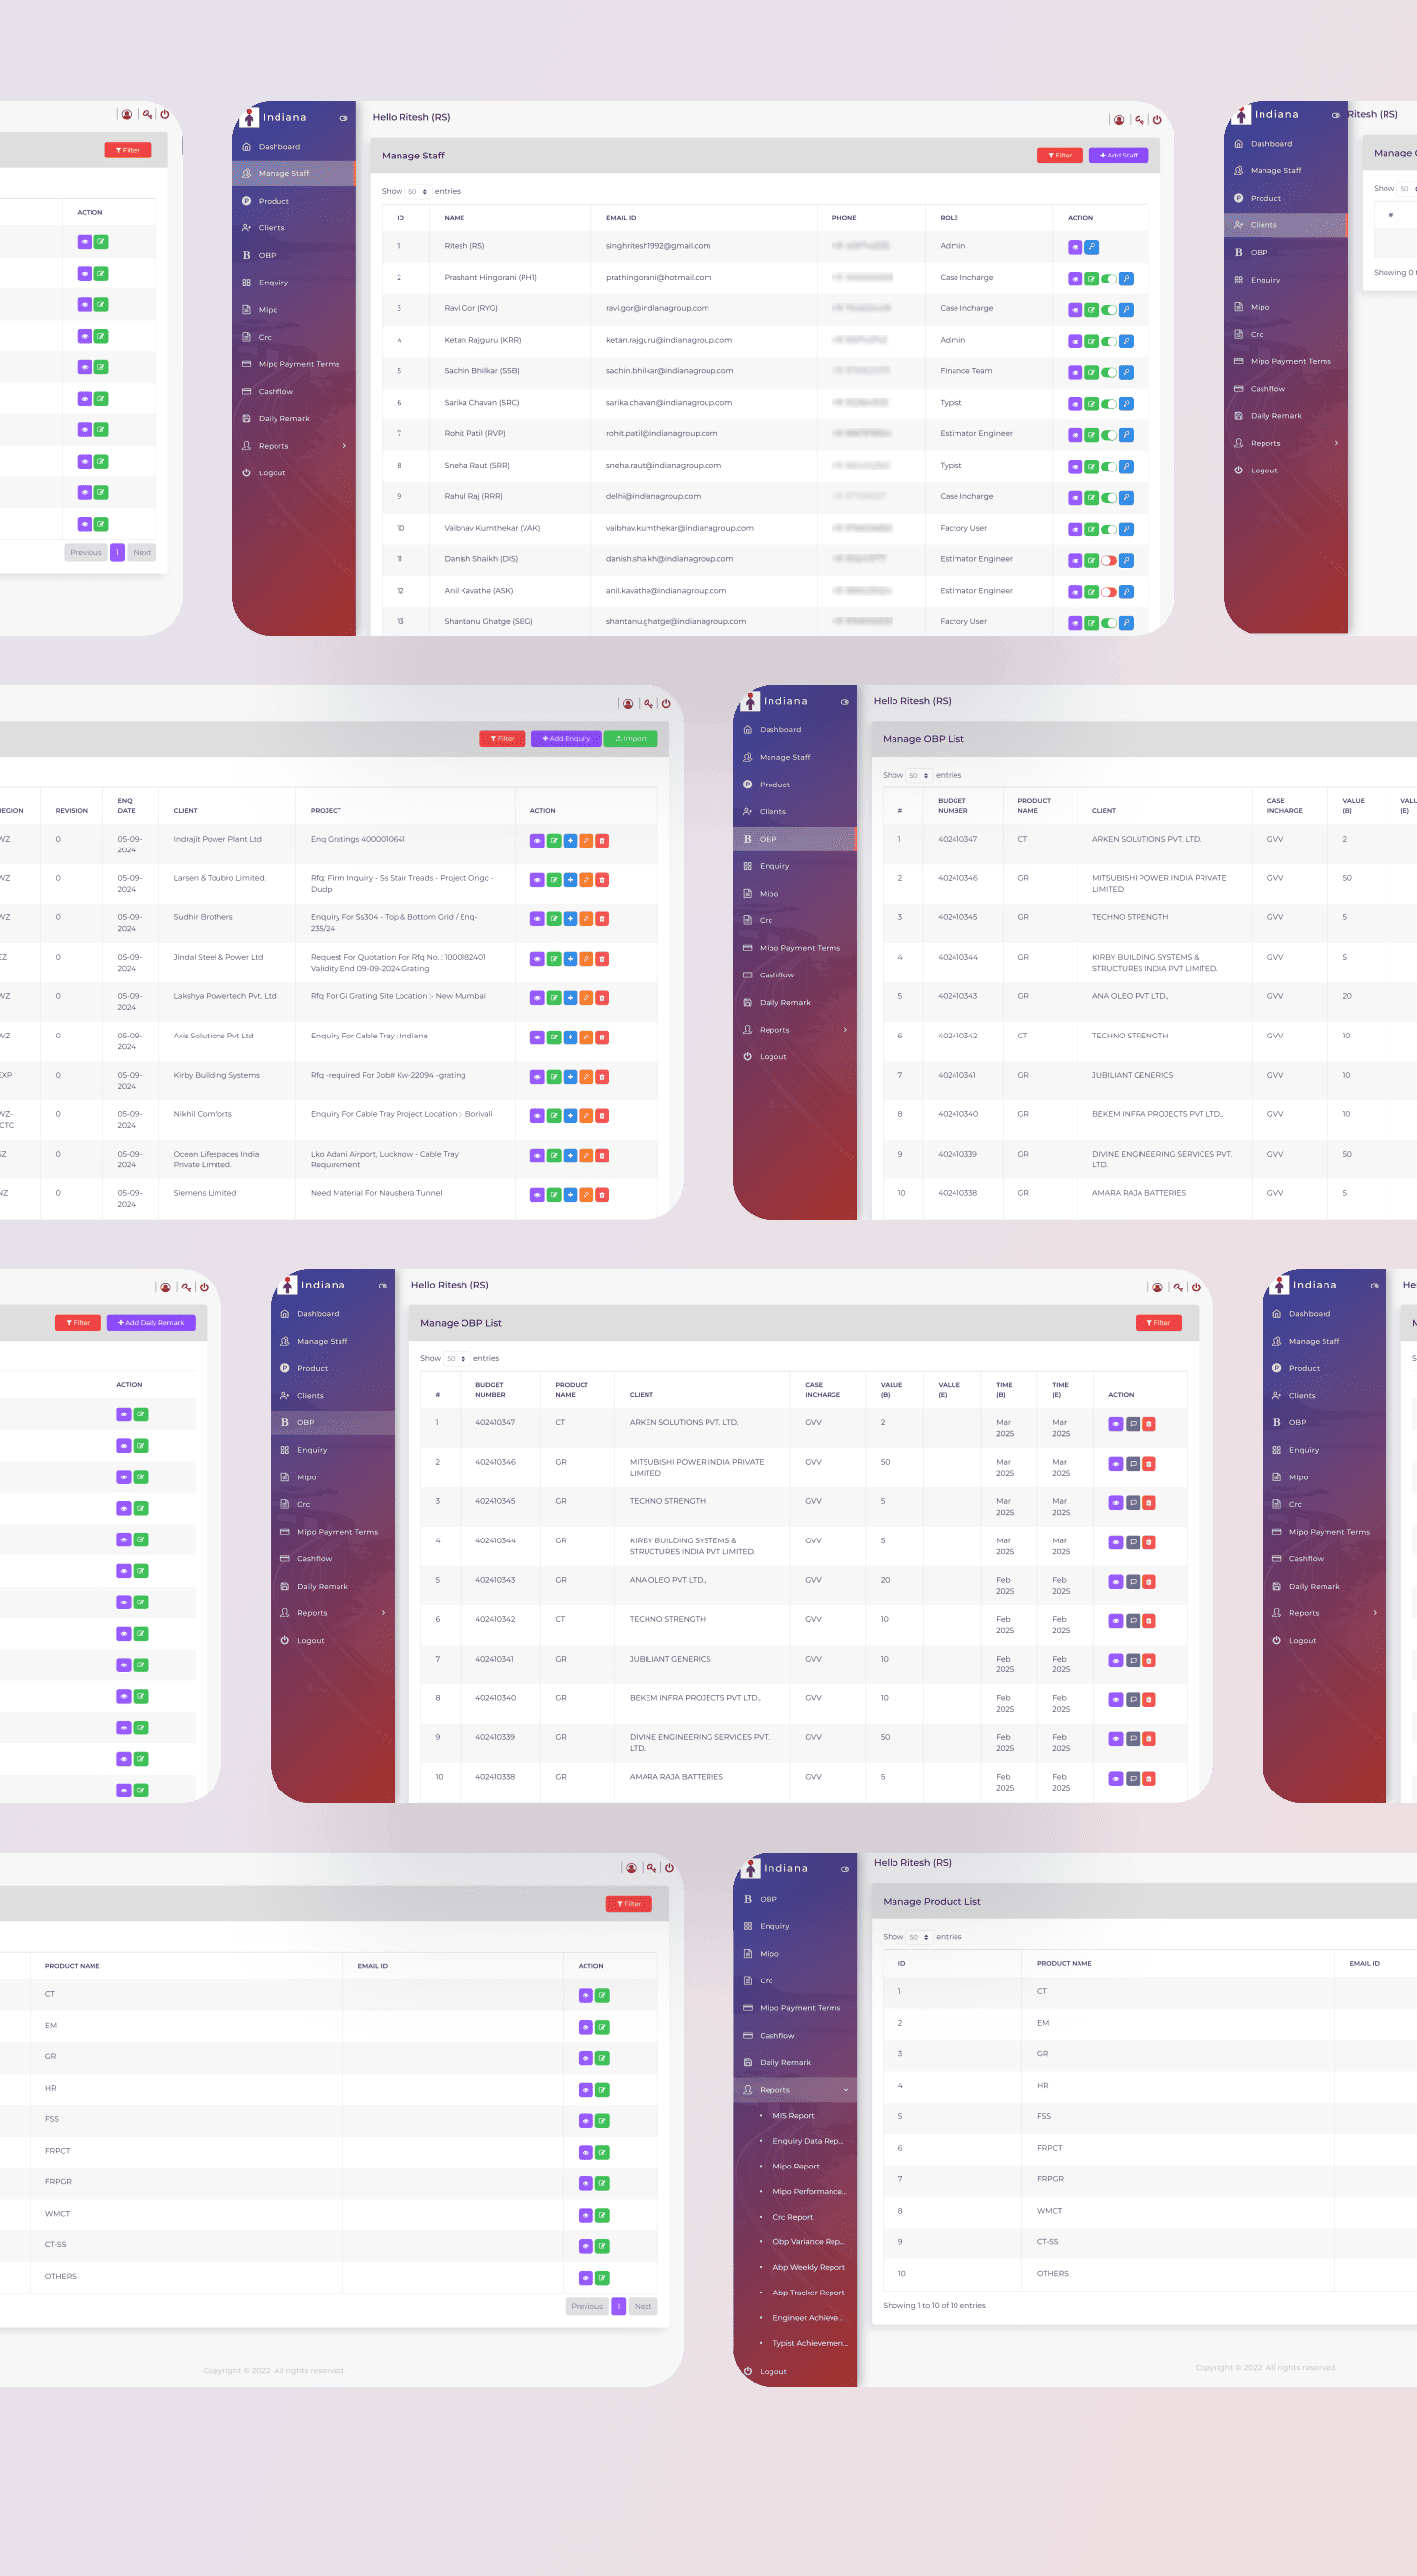Screen dimensions: 1417x2576
Task: Click the power icon in Manage Staff header
Action: tap(1157, 120)
